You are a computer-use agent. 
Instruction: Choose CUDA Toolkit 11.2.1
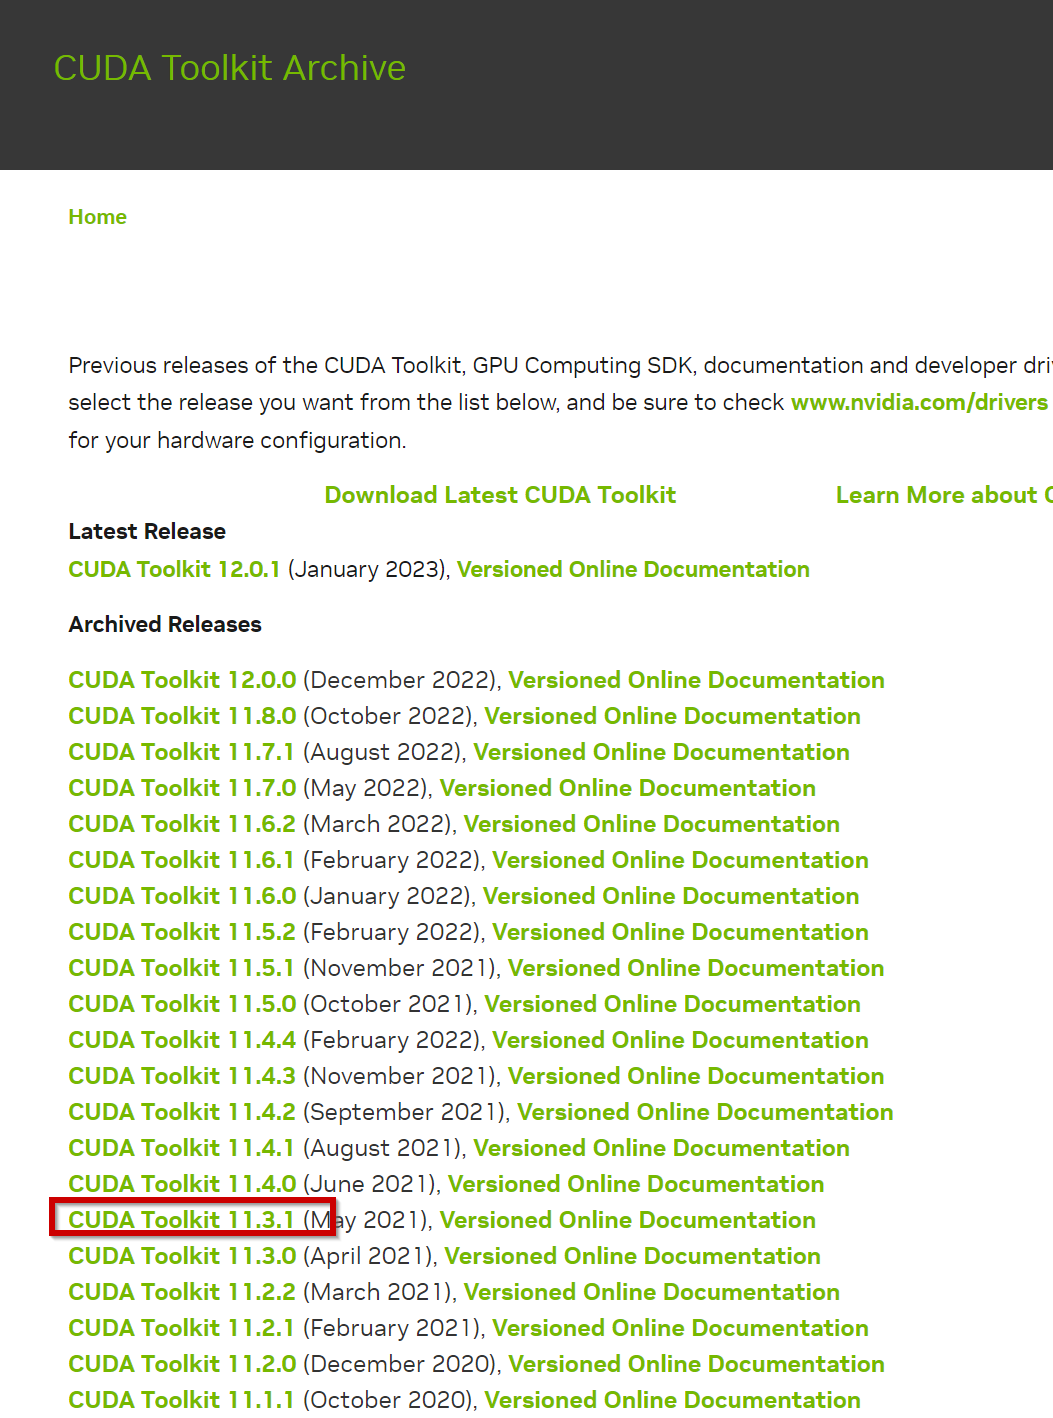coord(181,1328)
